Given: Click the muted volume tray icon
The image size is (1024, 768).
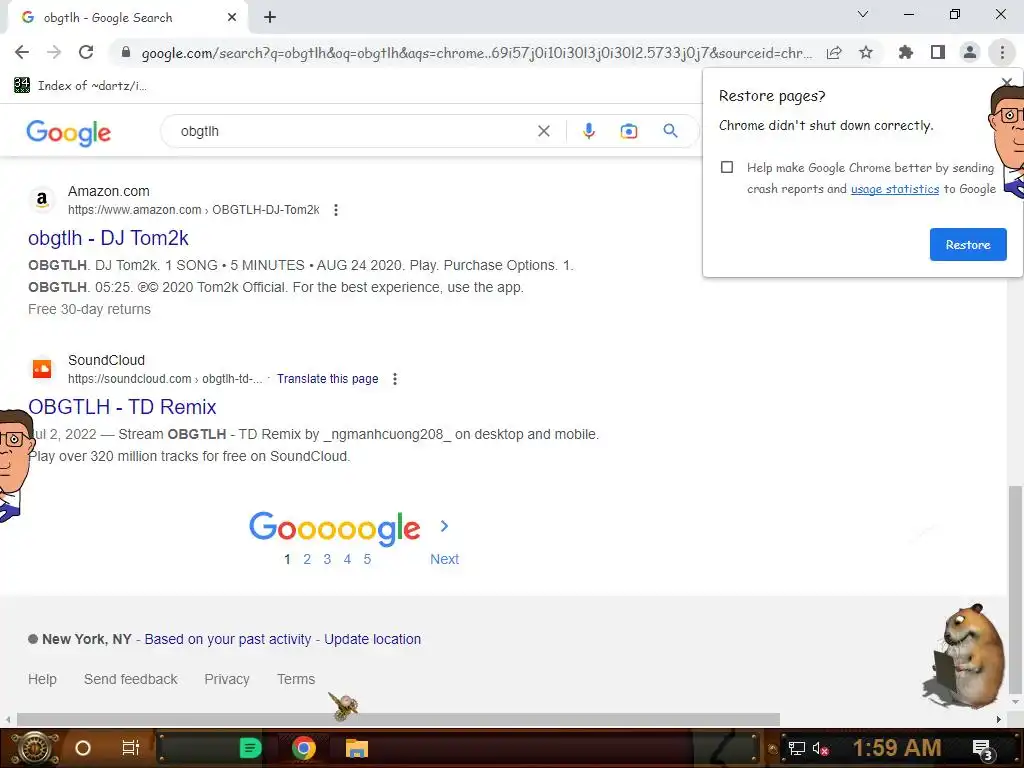Looking at the screenshot, I should click(820, 748).
